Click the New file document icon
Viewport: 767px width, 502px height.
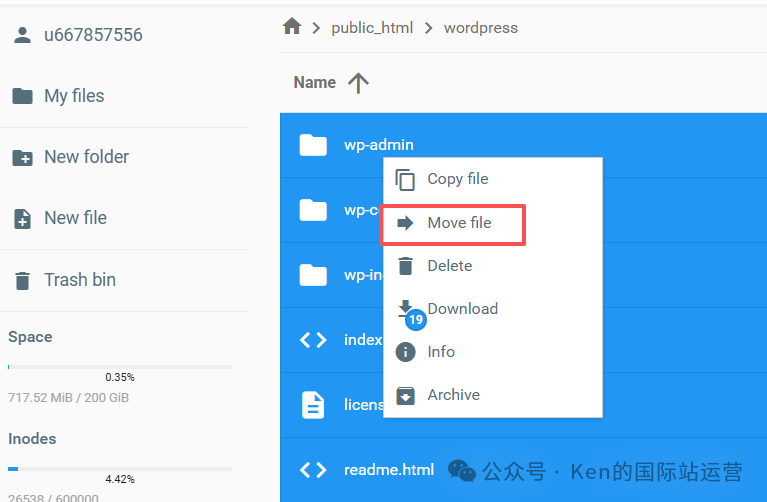pos(23,219)
